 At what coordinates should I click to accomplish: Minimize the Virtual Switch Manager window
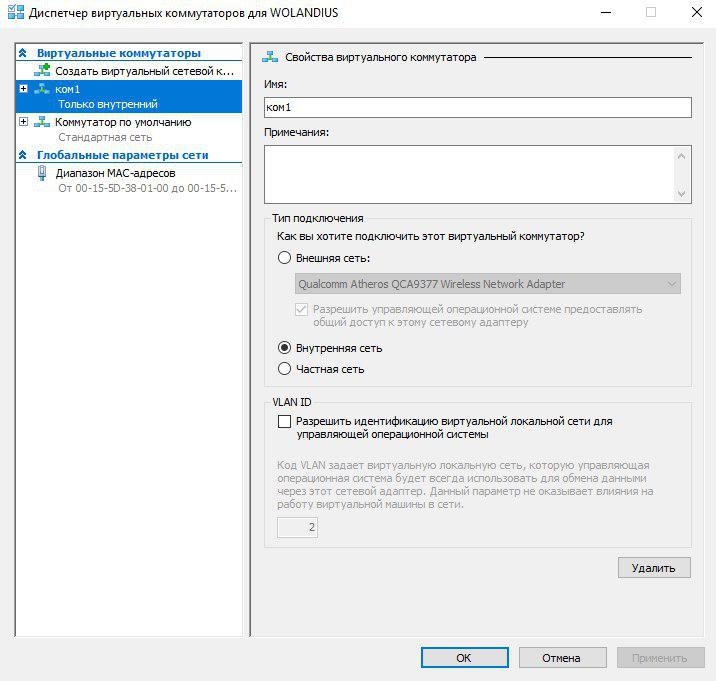(x=606, y=12)
